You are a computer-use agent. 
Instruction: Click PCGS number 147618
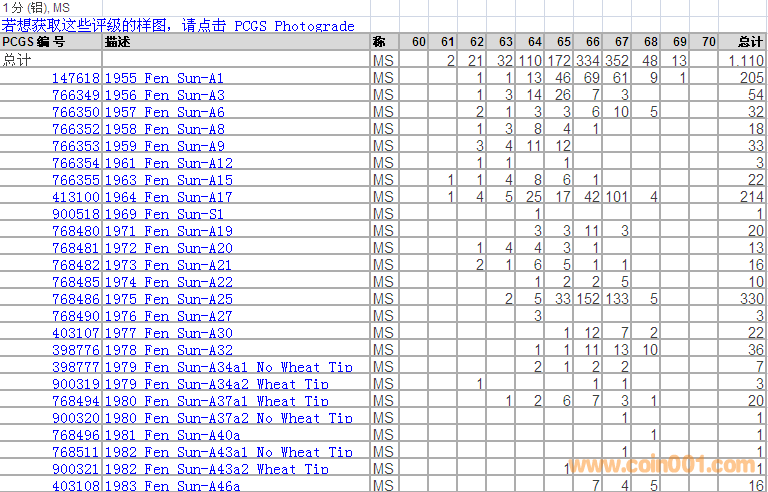pos(76,78)
